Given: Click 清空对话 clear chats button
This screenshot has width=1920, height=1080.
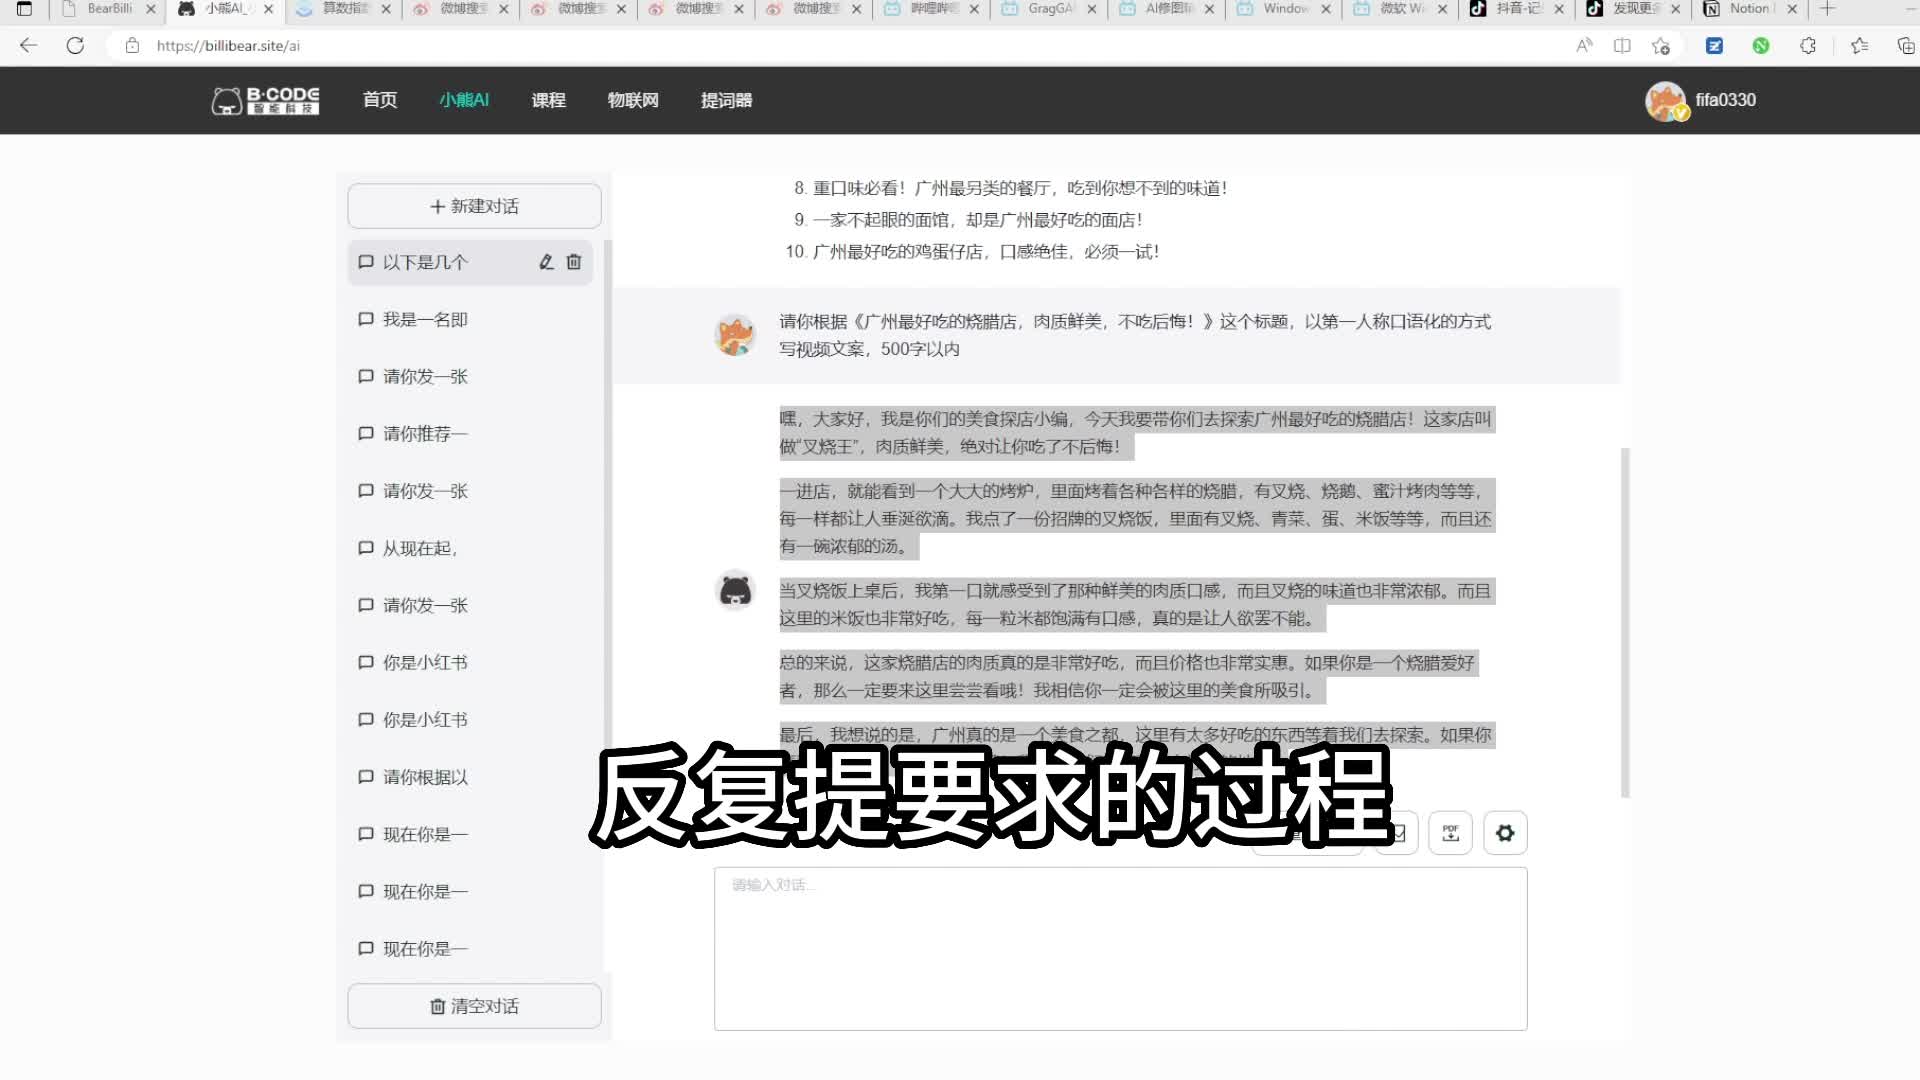Looking at the screenshot, I should [x=474, y=1006].
